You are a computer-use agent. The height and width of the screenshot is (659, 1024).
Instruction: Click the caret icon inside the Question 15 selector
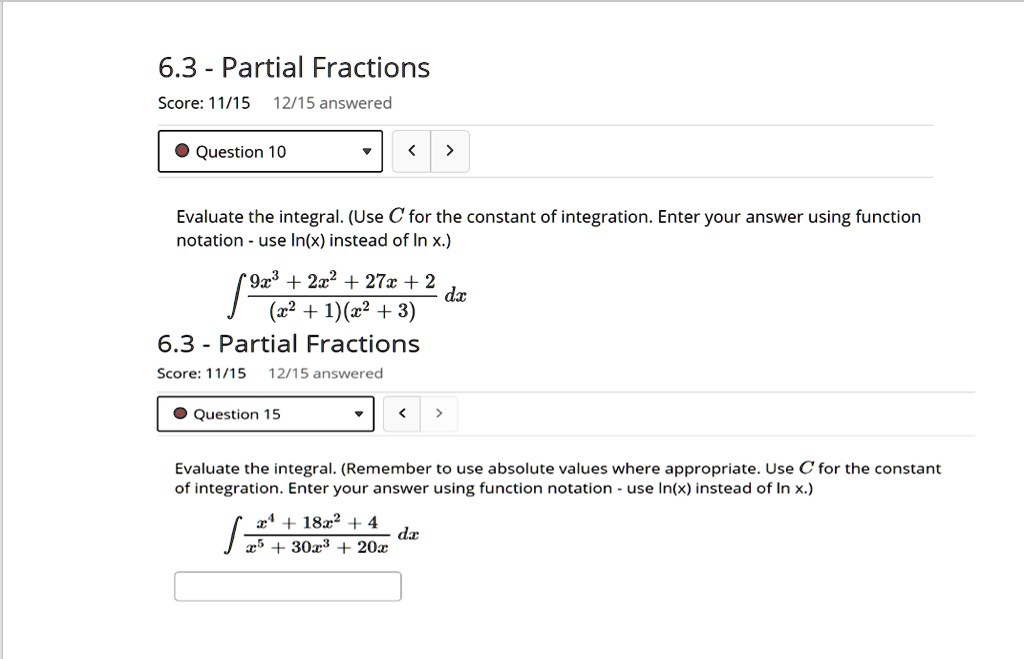[x=358, y=413]
